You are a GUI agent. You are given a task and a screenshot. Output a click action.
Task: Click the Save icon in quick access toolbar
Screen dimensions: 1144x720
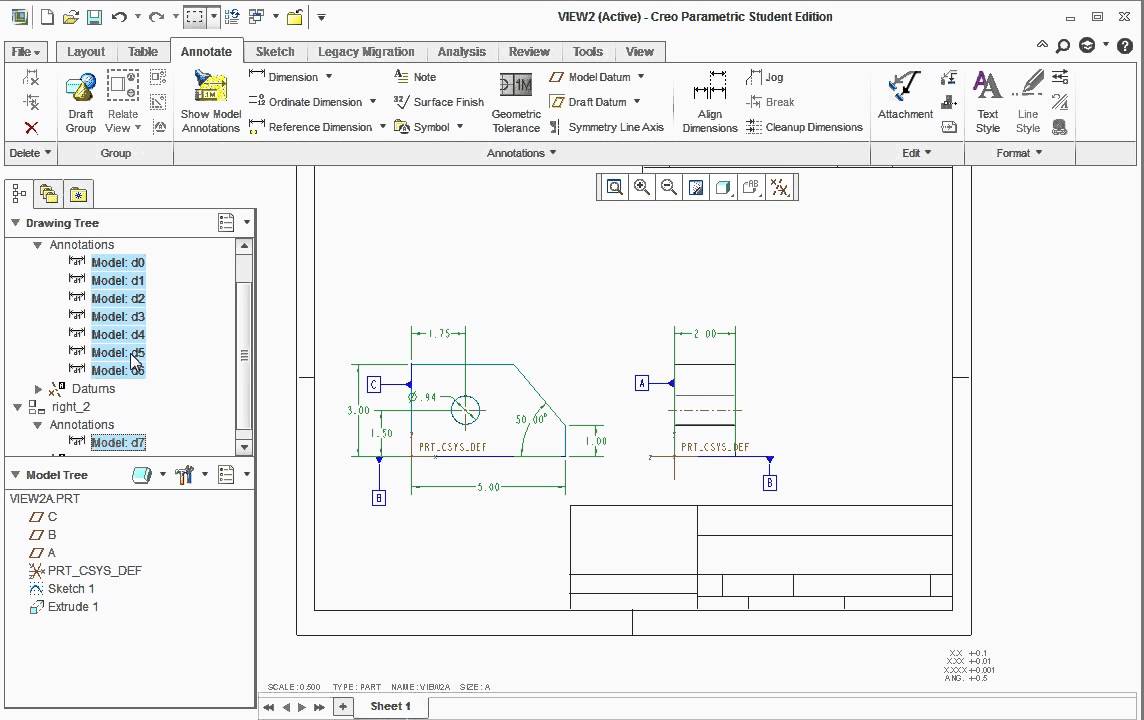[x=94, y=16]
